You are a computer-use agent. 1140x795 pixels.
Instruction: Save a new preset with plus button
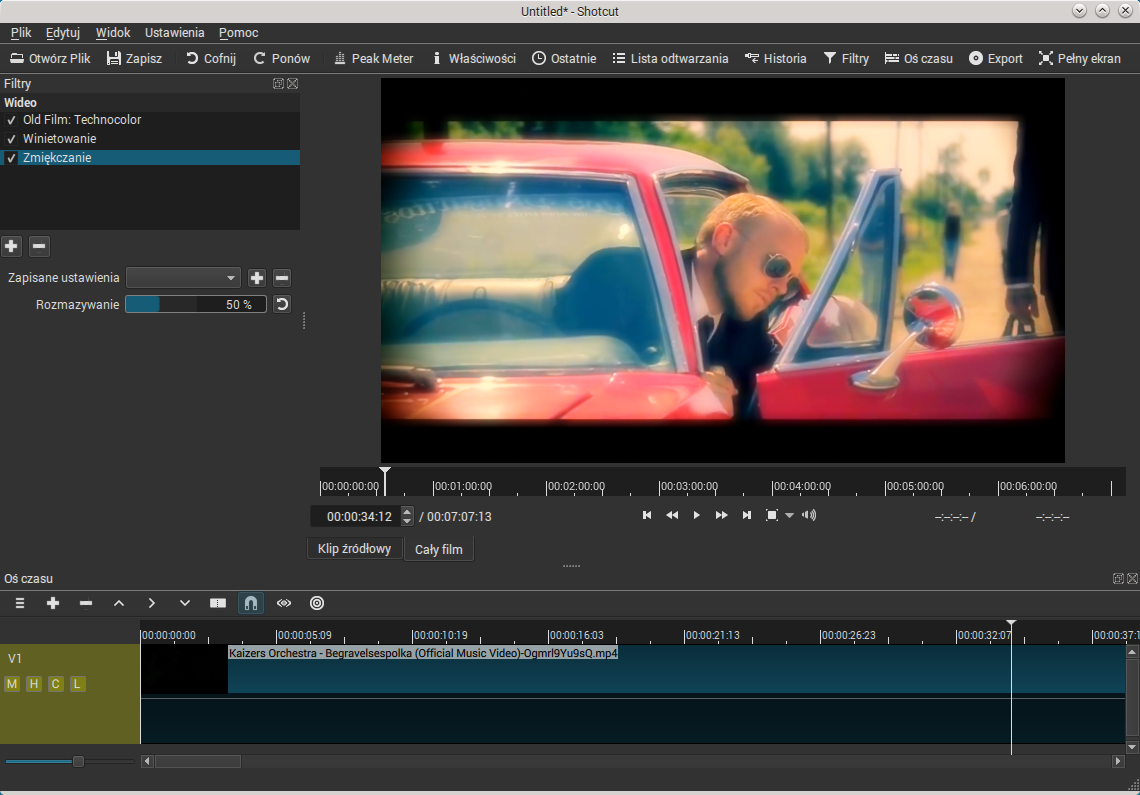[257, 278]
